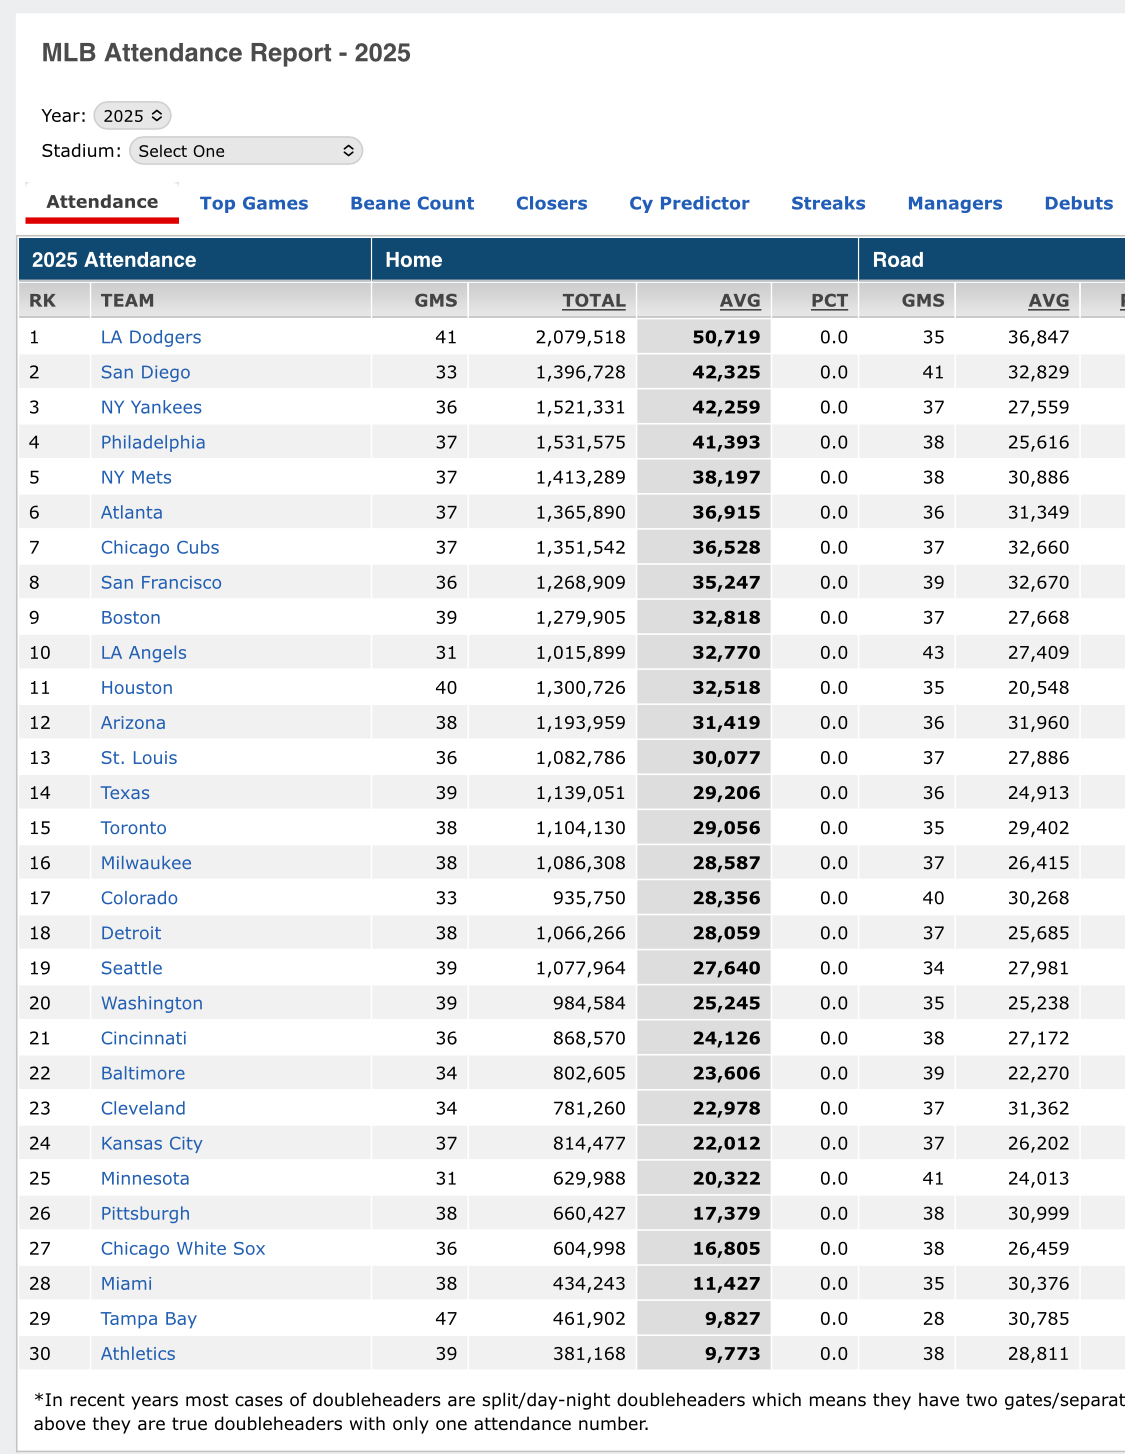Click the page title MLB Attendance Report
Viewport: 1125px width, 1454px height.
tap(226, 53)
